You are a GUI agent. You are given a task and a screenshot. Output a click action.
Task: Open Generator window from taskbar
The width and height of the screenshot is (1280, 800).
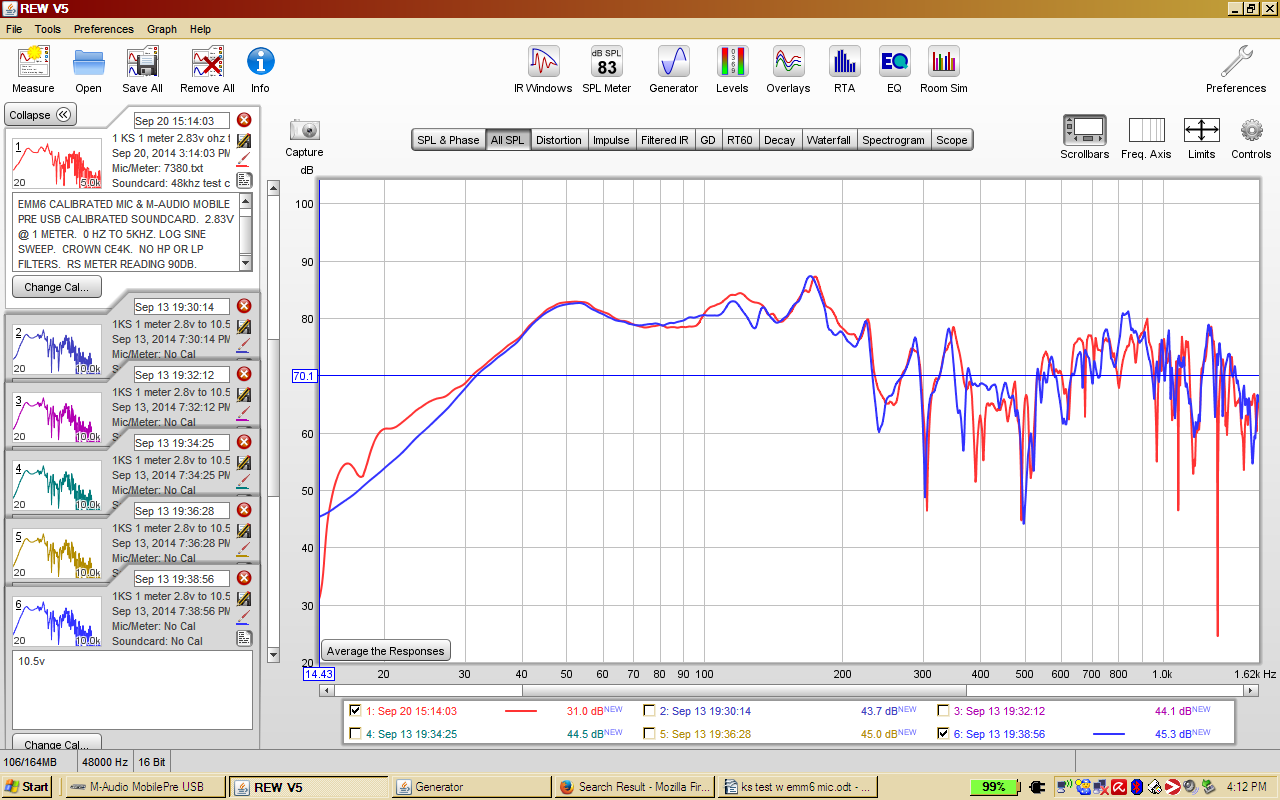tap(471, 787)
